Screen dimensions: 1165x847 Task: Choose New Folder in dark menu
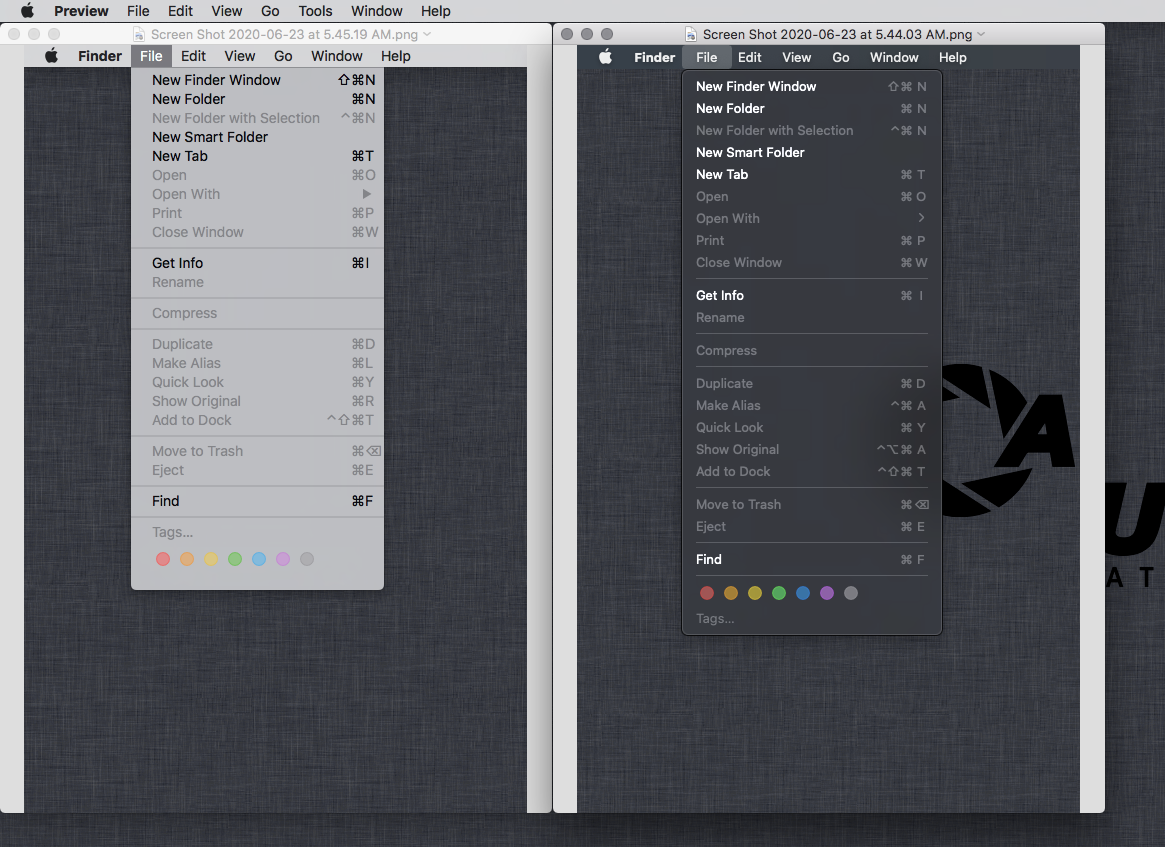pyautogui.click(x=811, y=108)
